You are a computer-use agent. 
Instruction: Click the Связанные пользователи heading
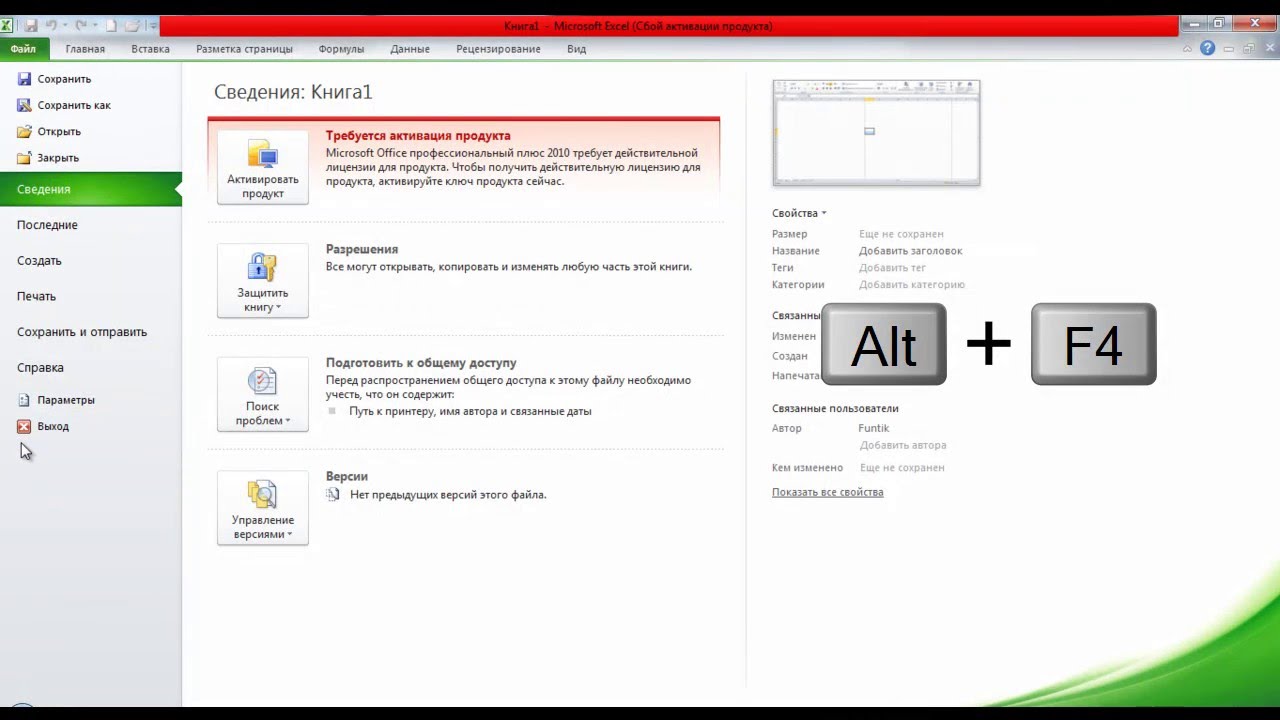(835, 408)
